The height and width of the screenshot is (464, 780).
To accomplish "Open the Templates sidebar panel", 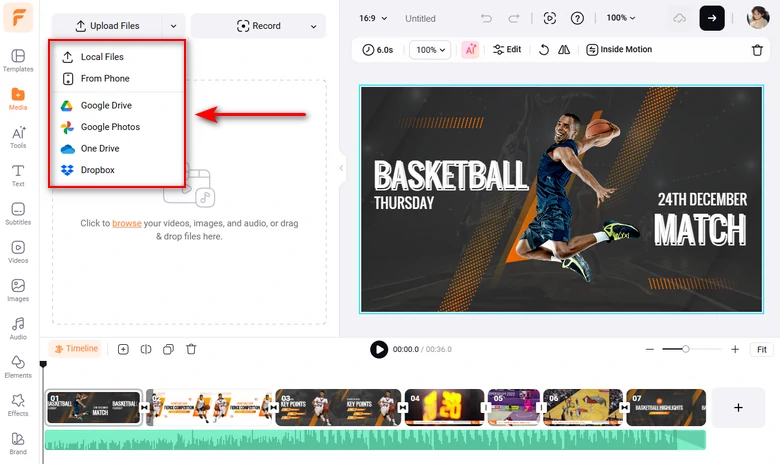I will click(x=18, y=60).
